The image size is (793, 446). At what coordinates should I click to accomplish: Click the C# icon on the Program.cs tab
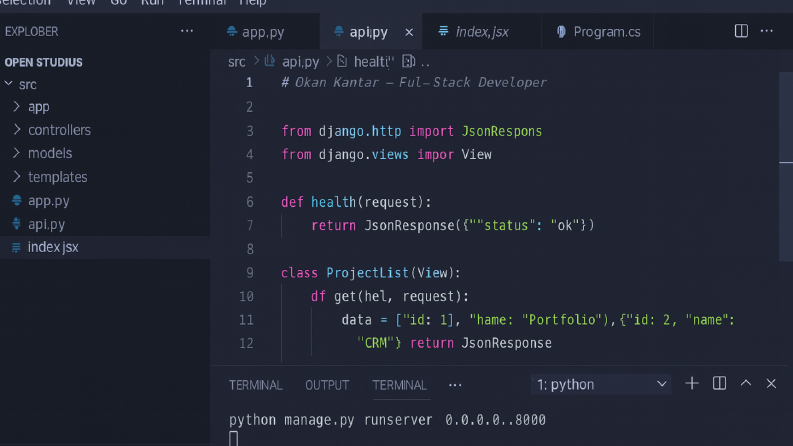(x=561, y=31)
